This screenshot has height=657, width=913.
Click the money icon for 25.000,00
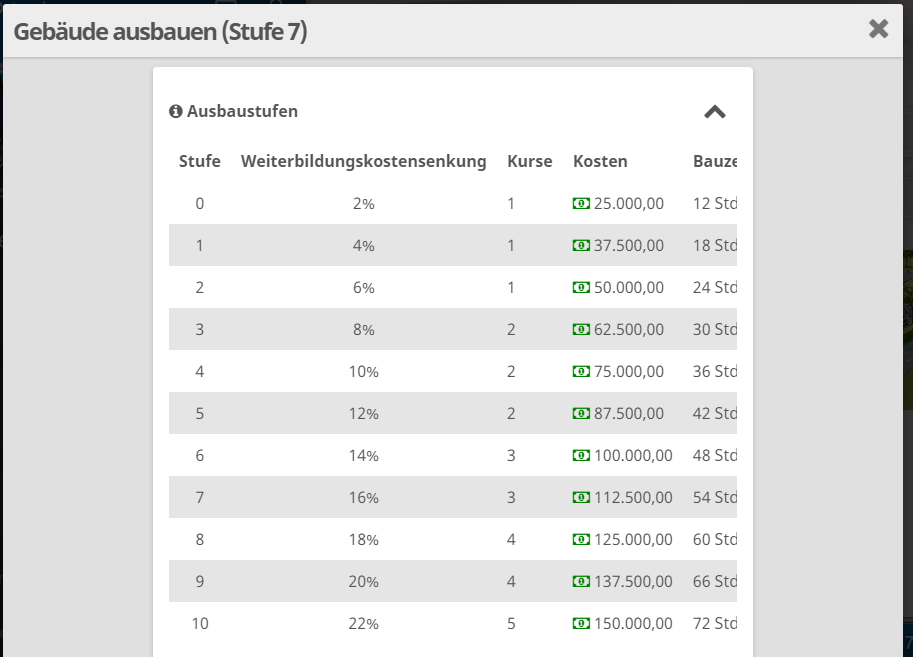point(581,203)
